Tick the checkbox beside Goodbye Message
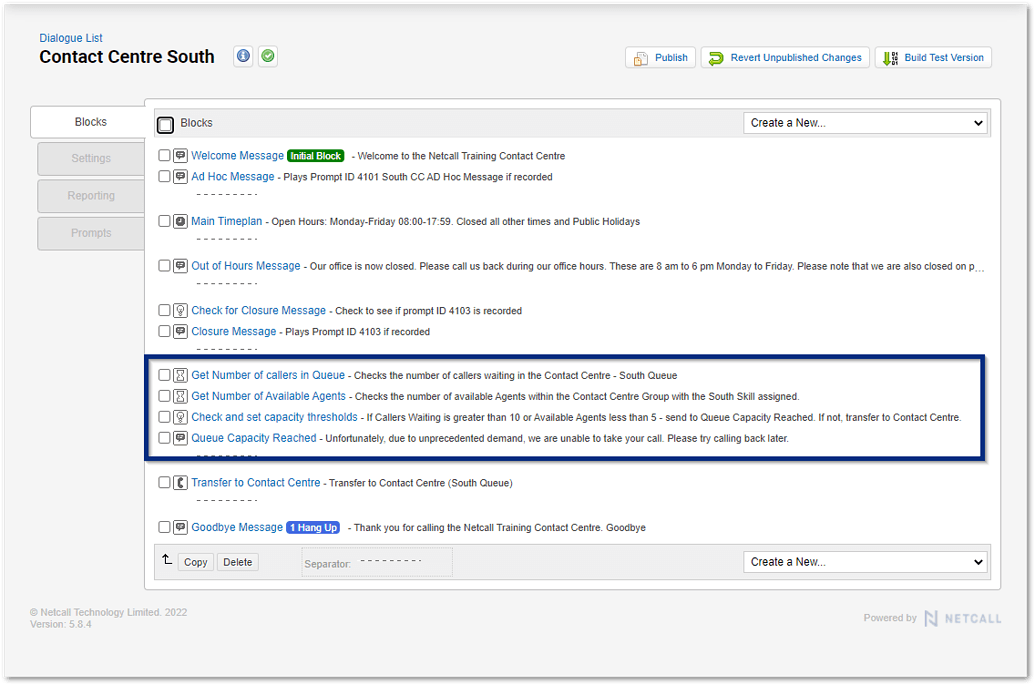This screenshot has height=684, width=1035. [x=164, y=527]
